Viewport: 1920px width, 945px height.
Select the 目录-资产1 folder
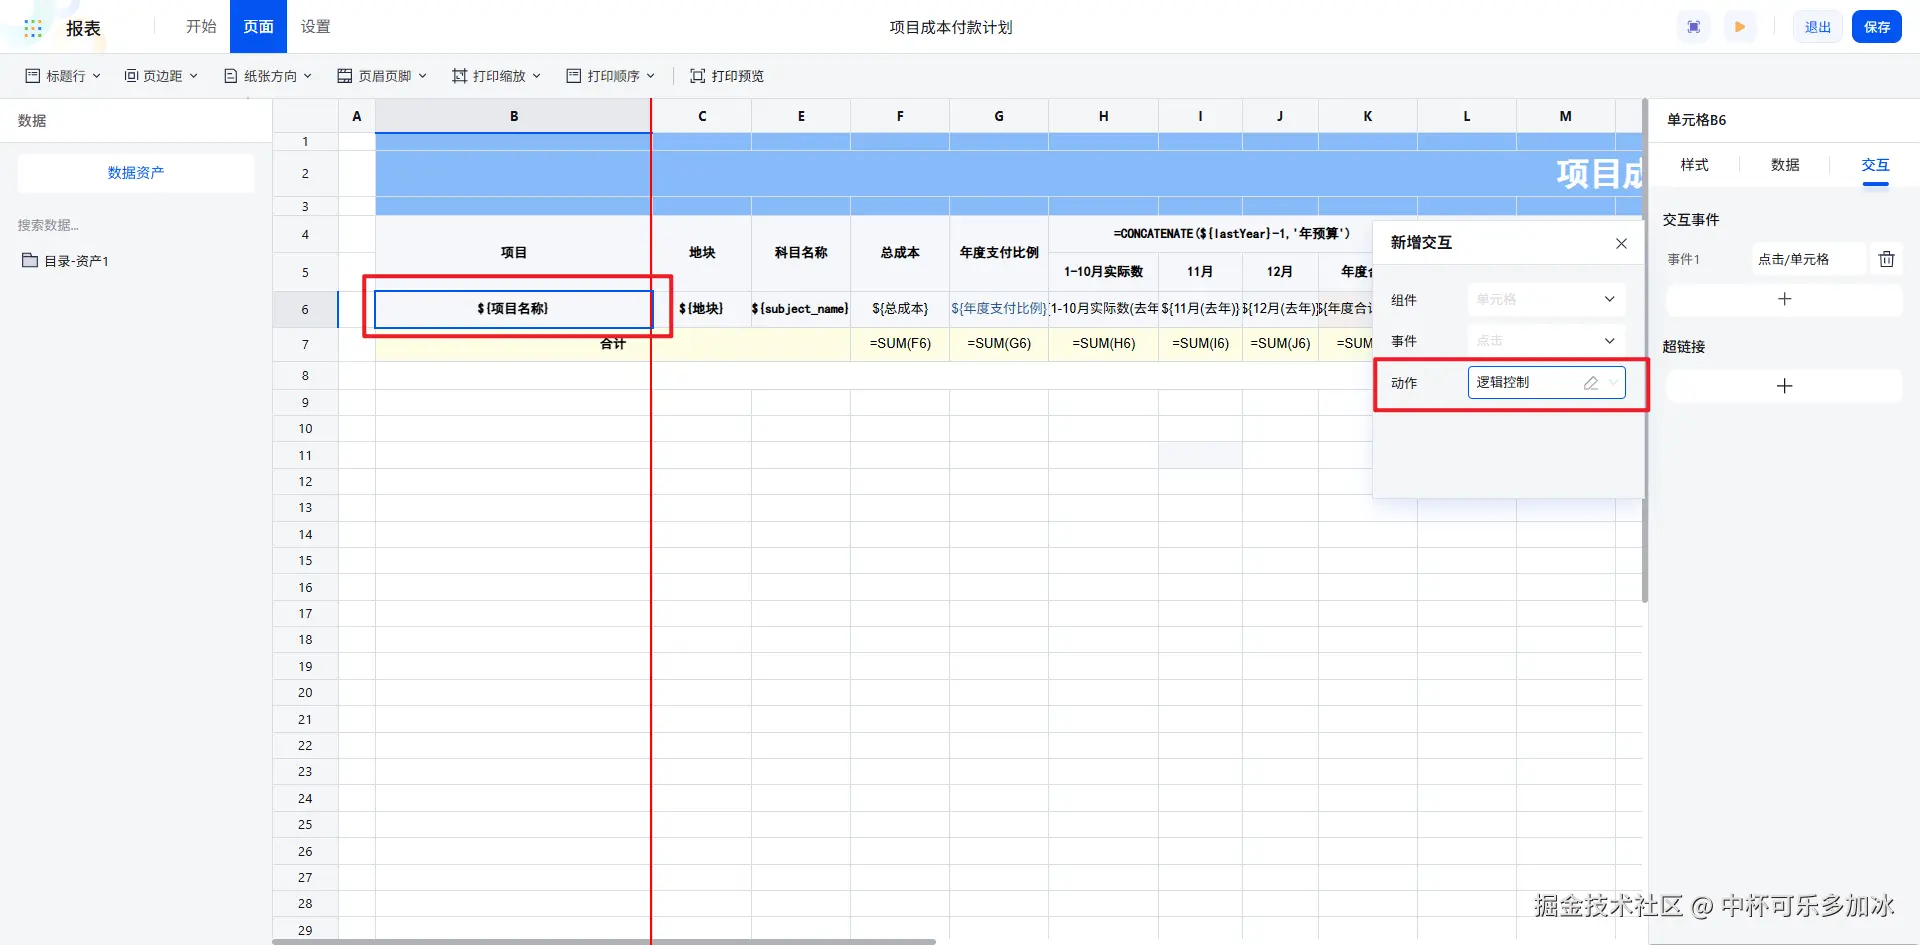(66, 261)
